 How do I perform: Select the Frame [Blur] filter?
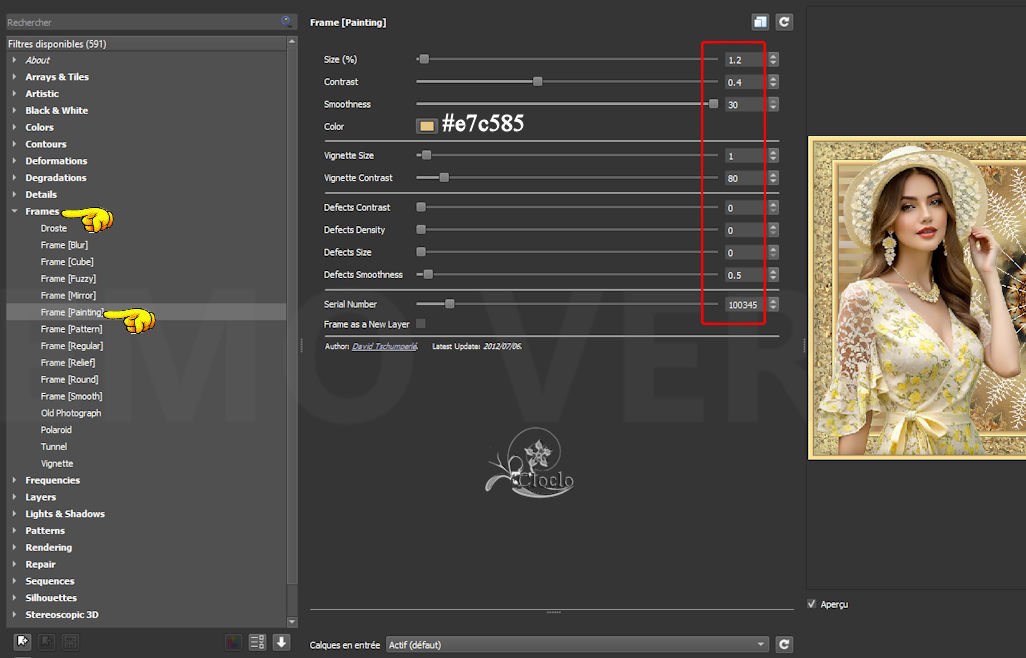[64, 245]
